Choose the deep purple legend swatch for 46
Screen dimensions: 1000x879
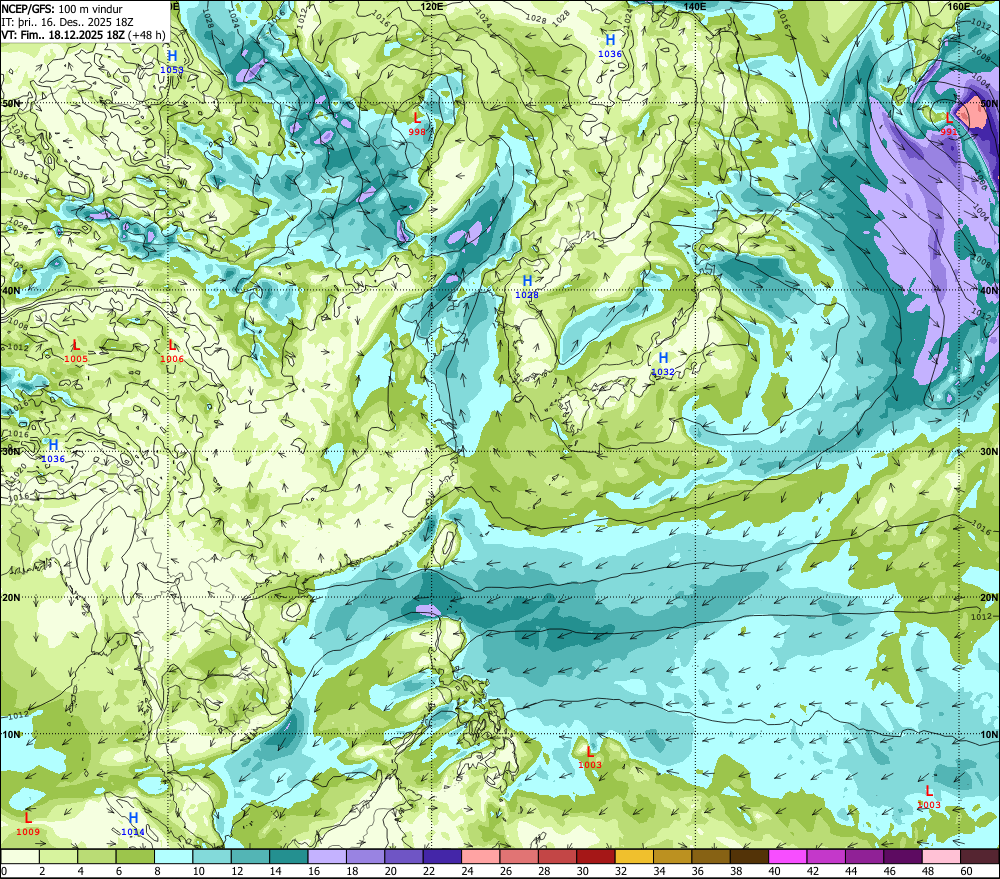pos(904,856)
